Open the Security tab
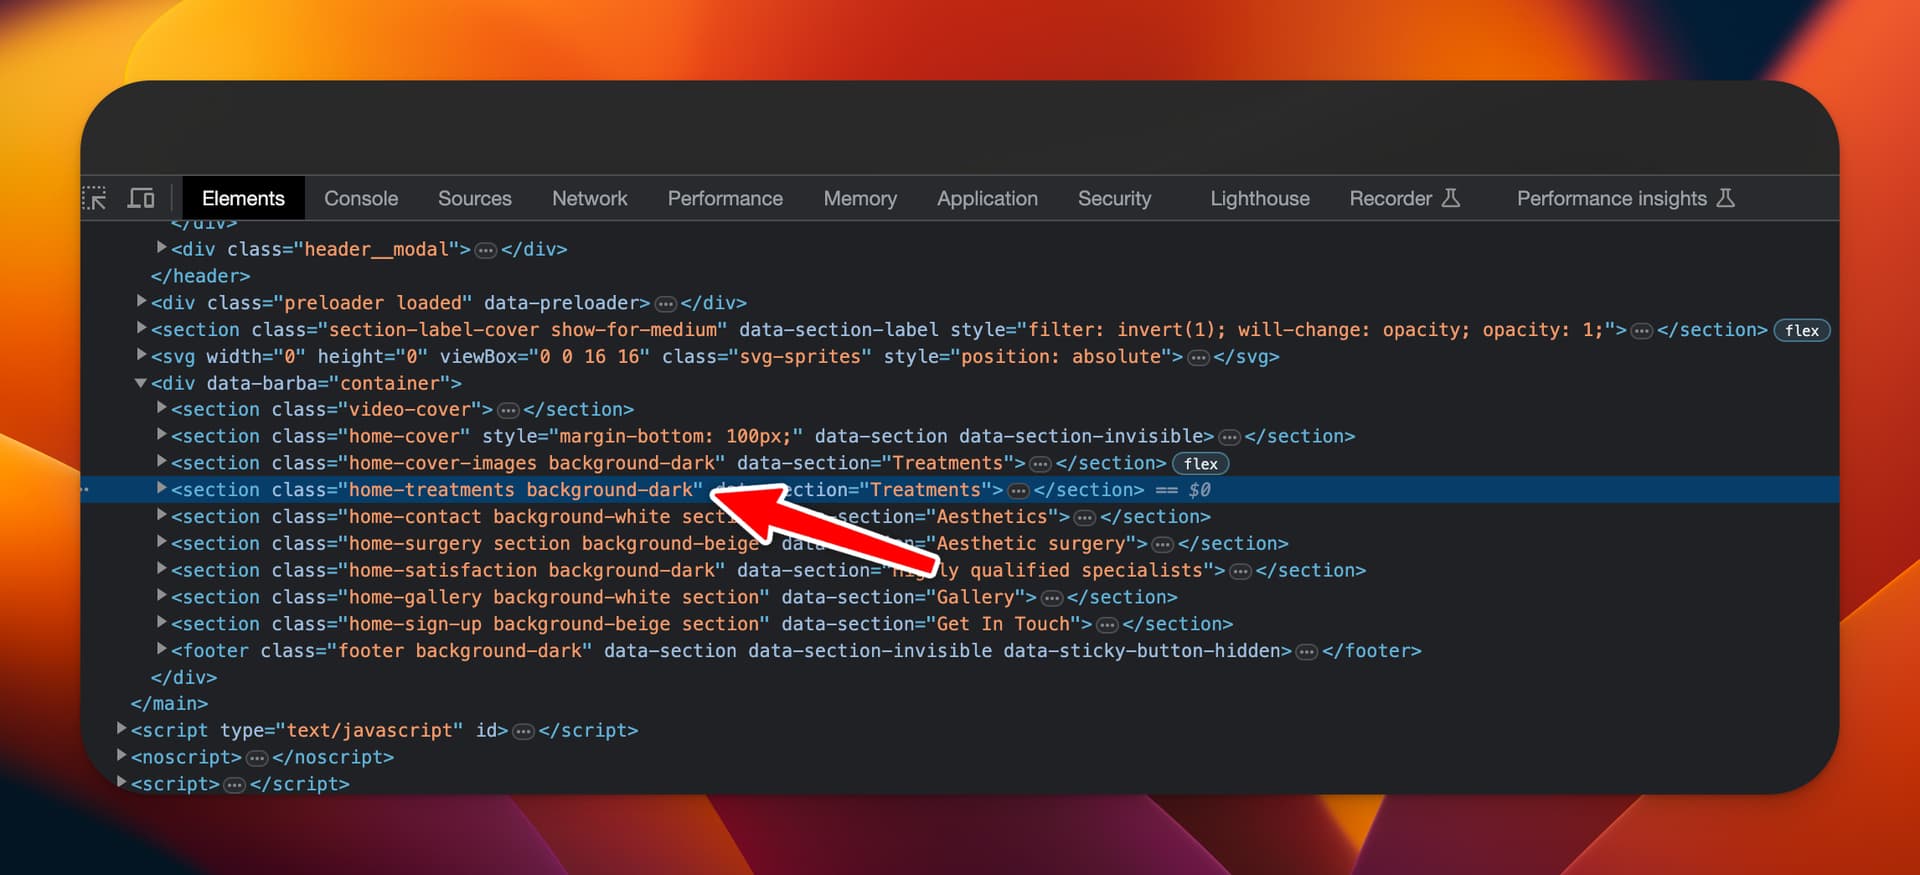1920x875 pixels. pos(1114,198)
